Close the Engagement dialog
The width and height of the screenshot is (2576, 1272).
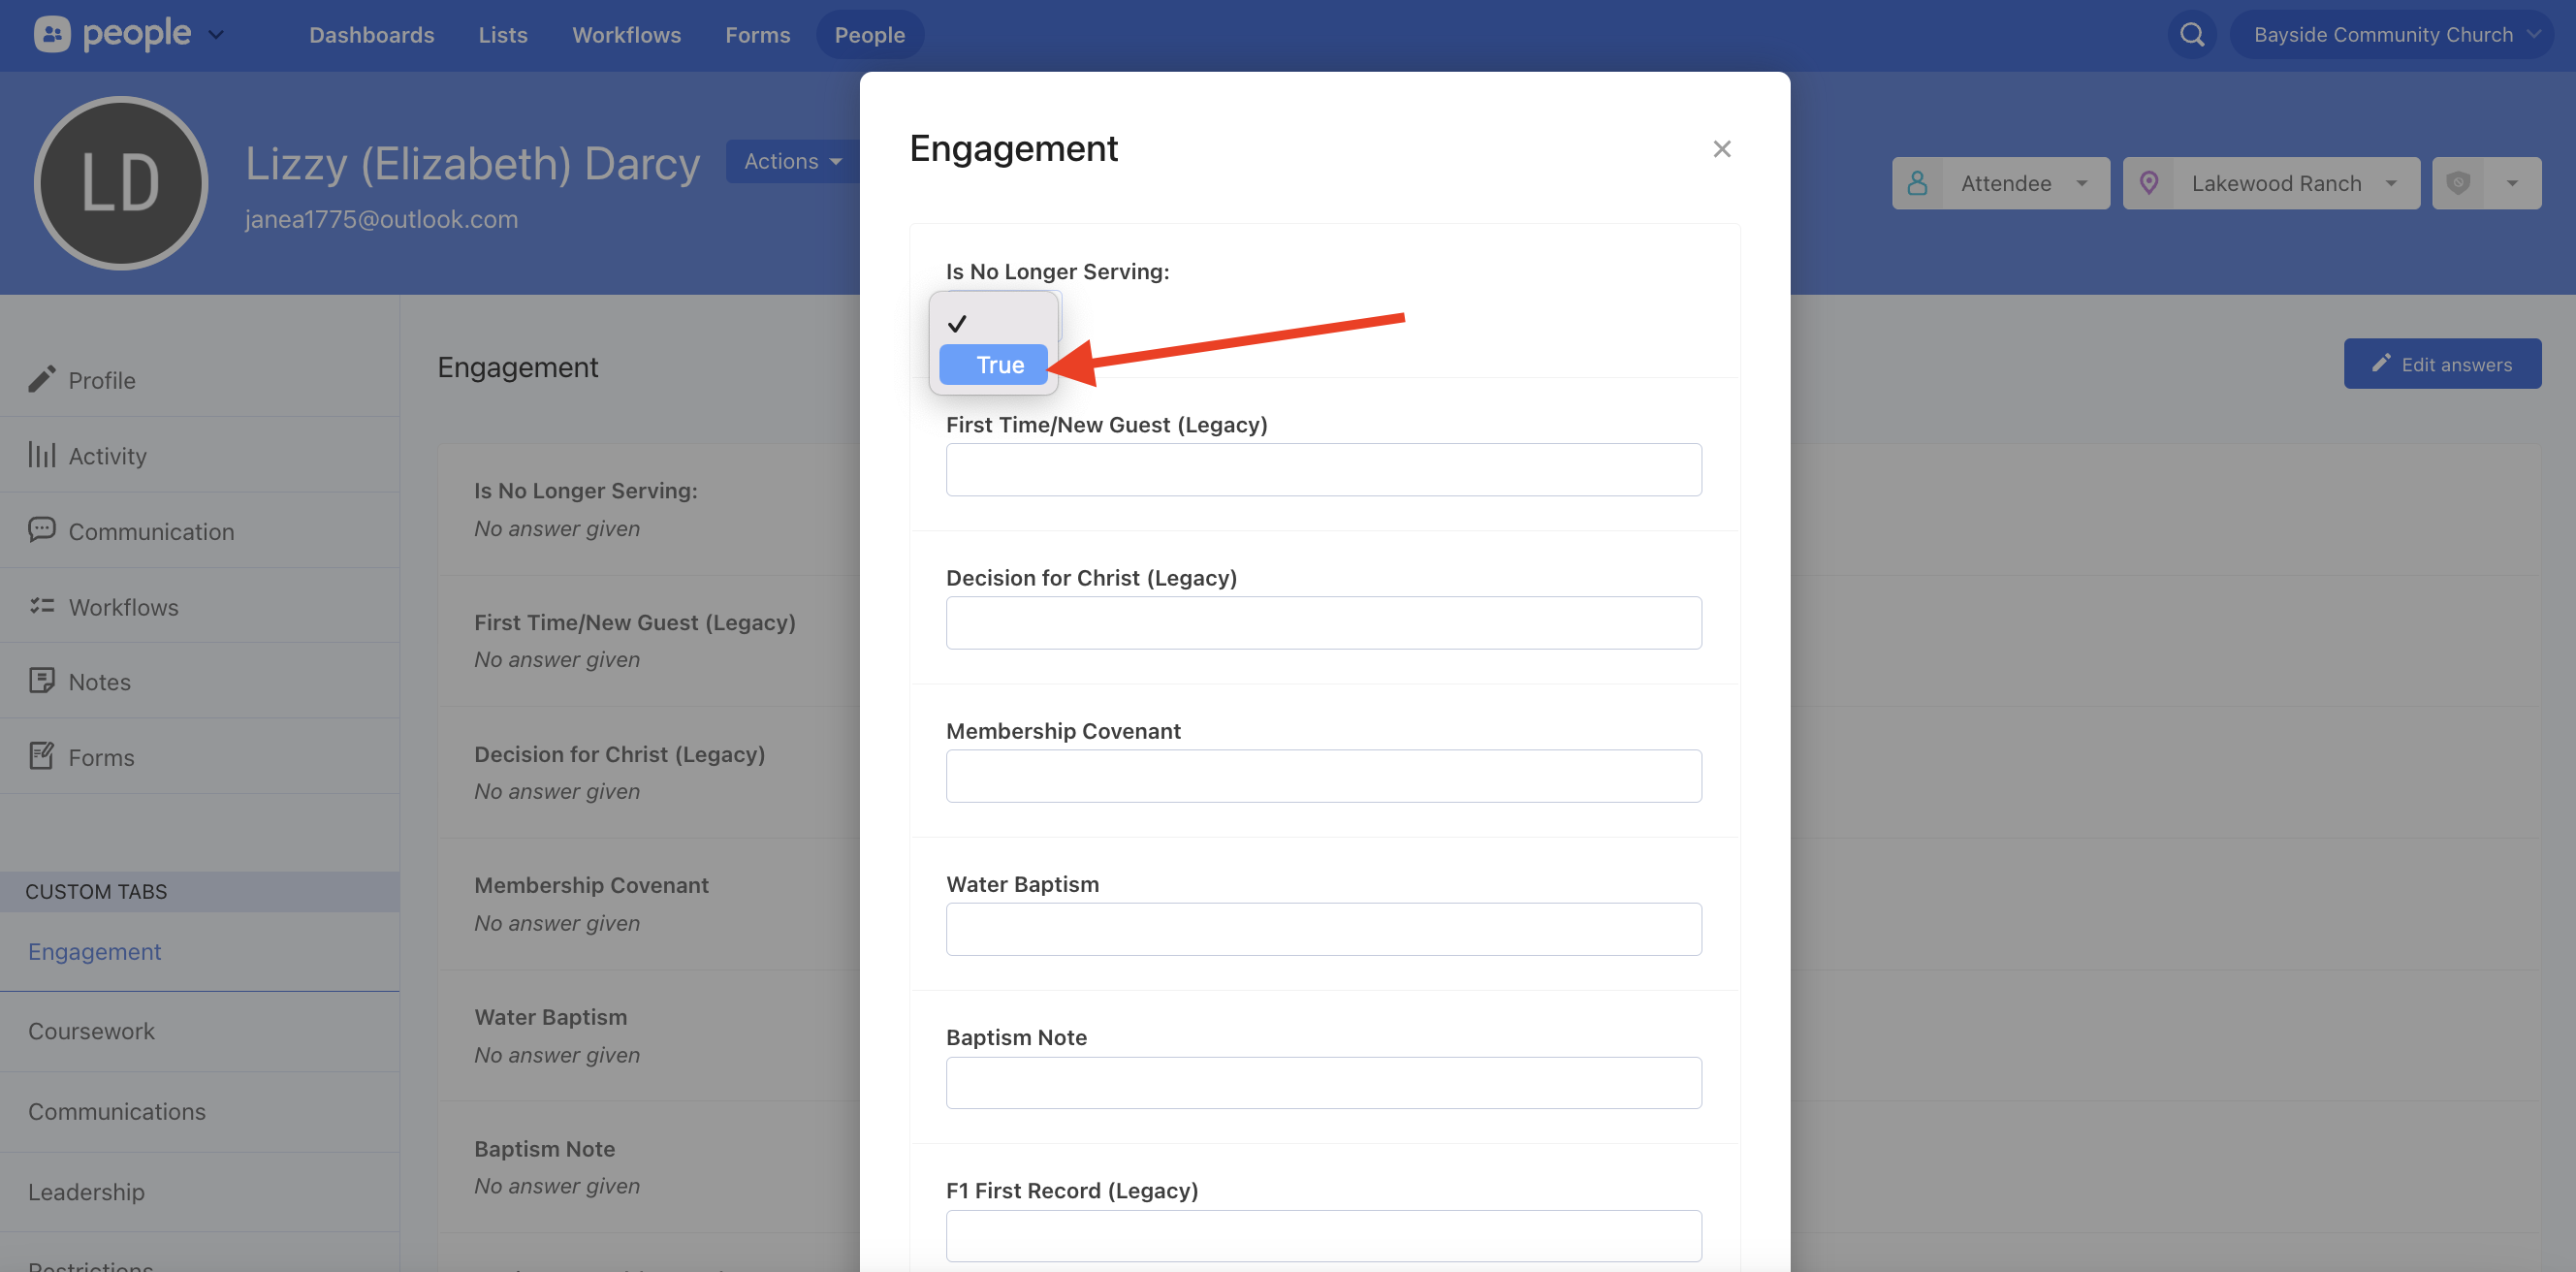pos(1721,149)
